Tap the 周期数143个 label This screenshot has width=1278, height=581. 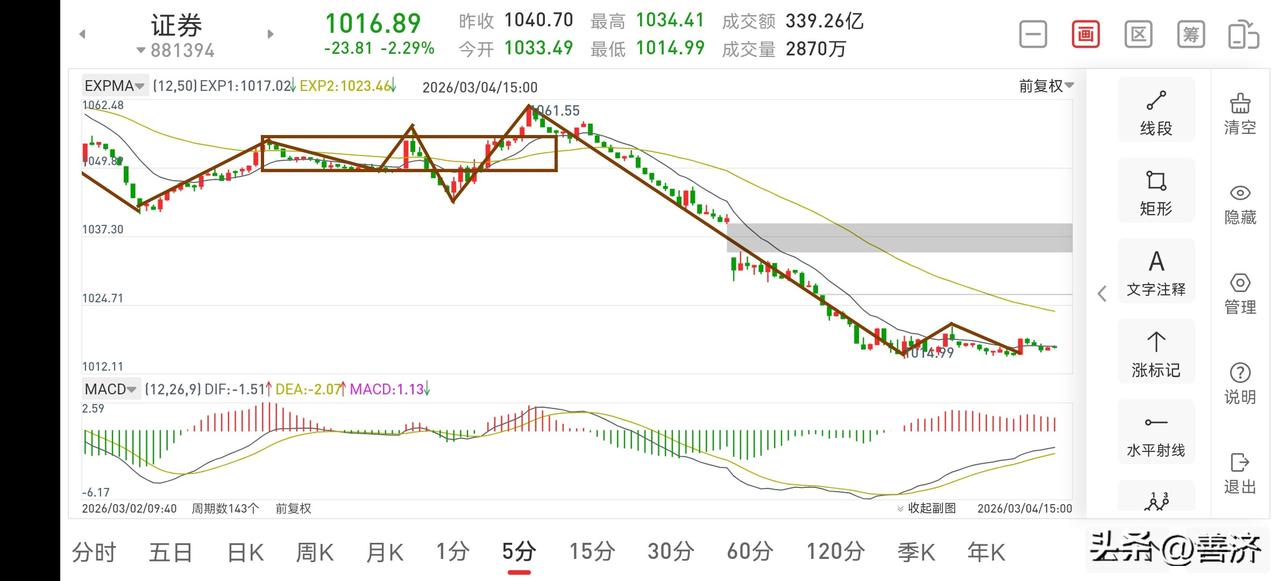(x=225, y=508)
